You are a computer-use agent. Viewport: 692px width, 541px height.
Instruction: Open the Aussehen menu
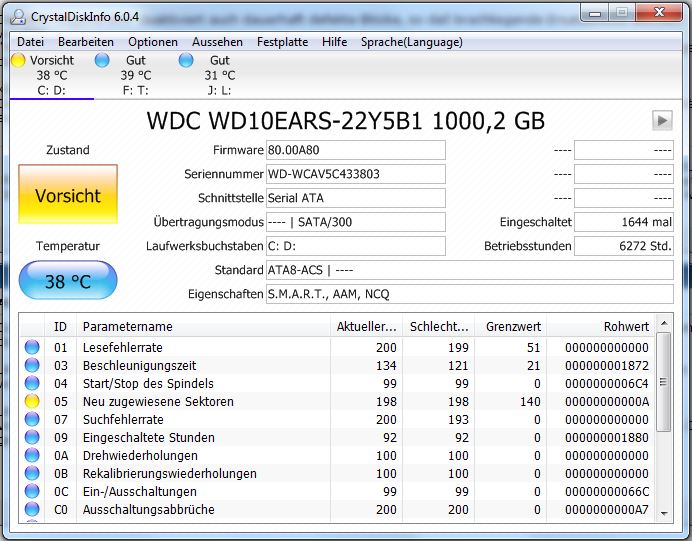[217, 42]
